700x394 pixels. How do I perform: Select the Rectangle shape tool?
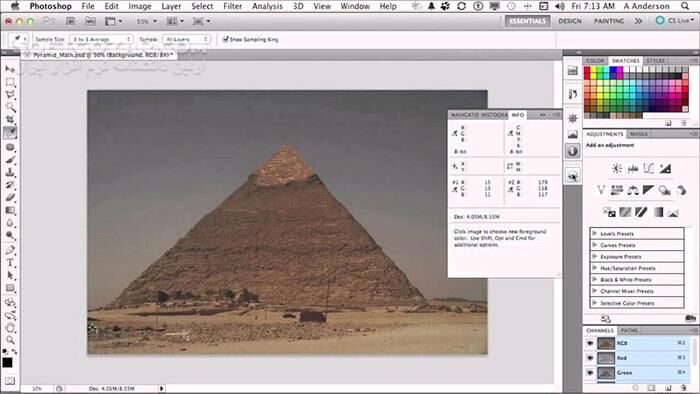(10, 288)
